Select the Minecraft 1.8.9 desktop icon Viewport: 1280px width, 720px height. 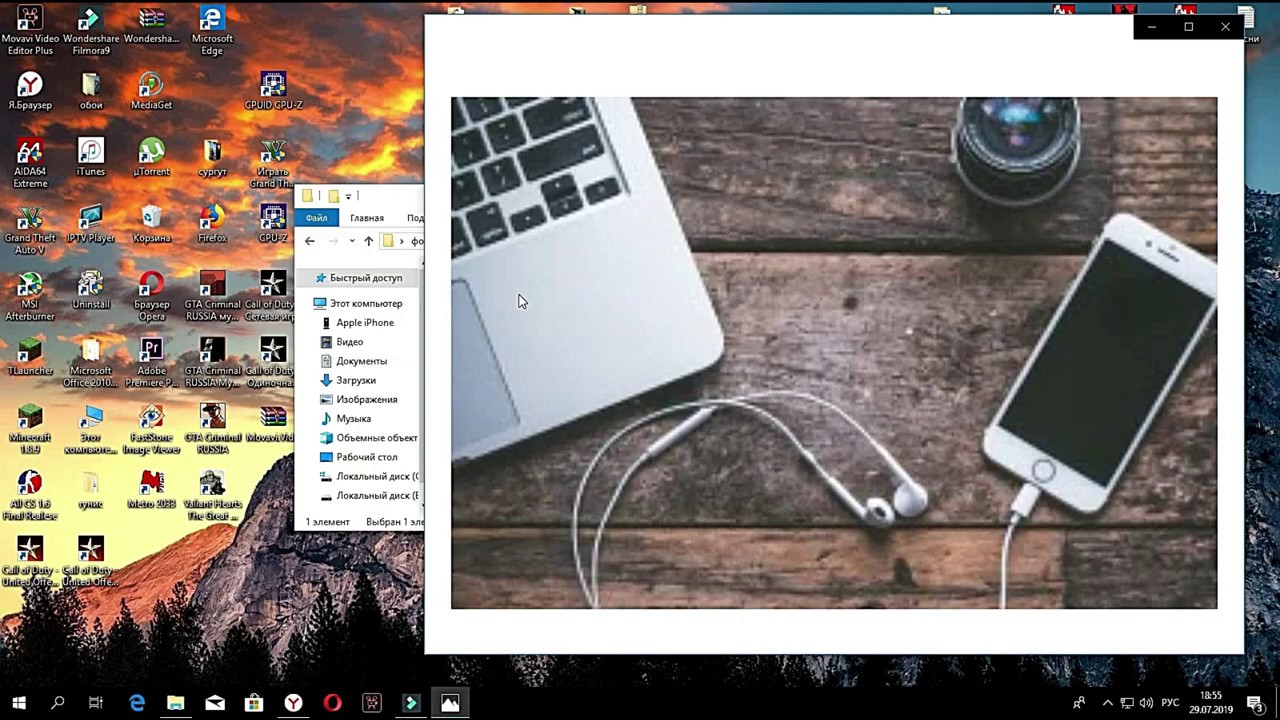(x=30, y=429)
